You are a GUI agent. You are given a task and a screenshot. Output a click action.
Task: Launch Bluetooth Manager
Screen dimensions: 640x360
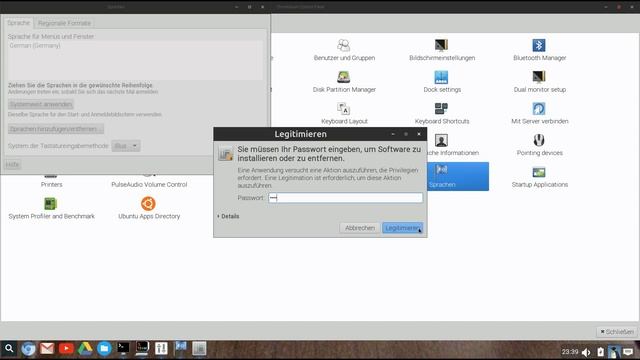click(x=539, y=50)
